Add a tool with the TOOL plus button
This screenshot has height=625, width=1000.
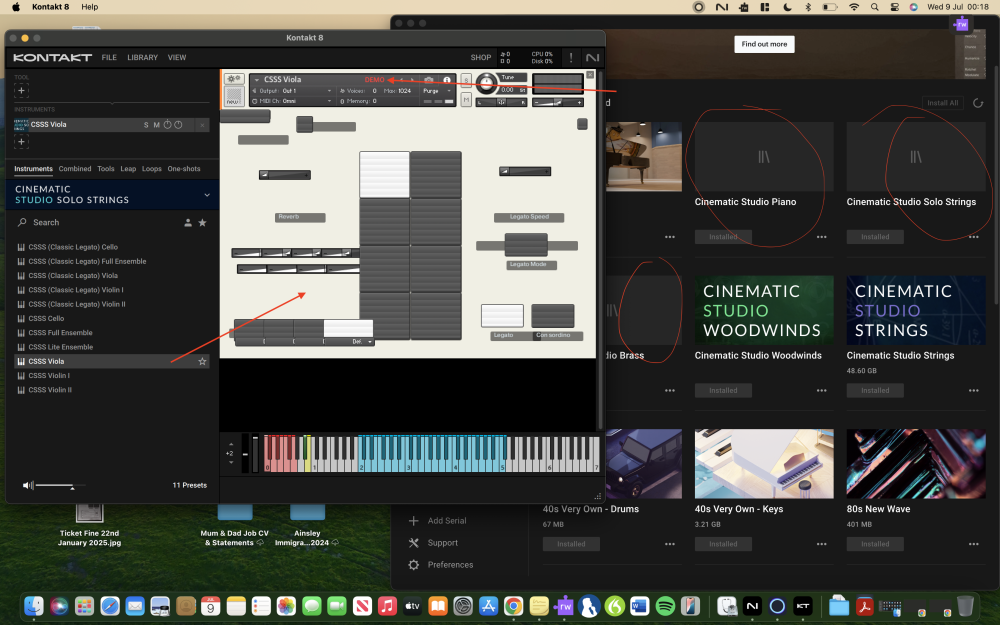pyautogui.click(x=21, y=91)
